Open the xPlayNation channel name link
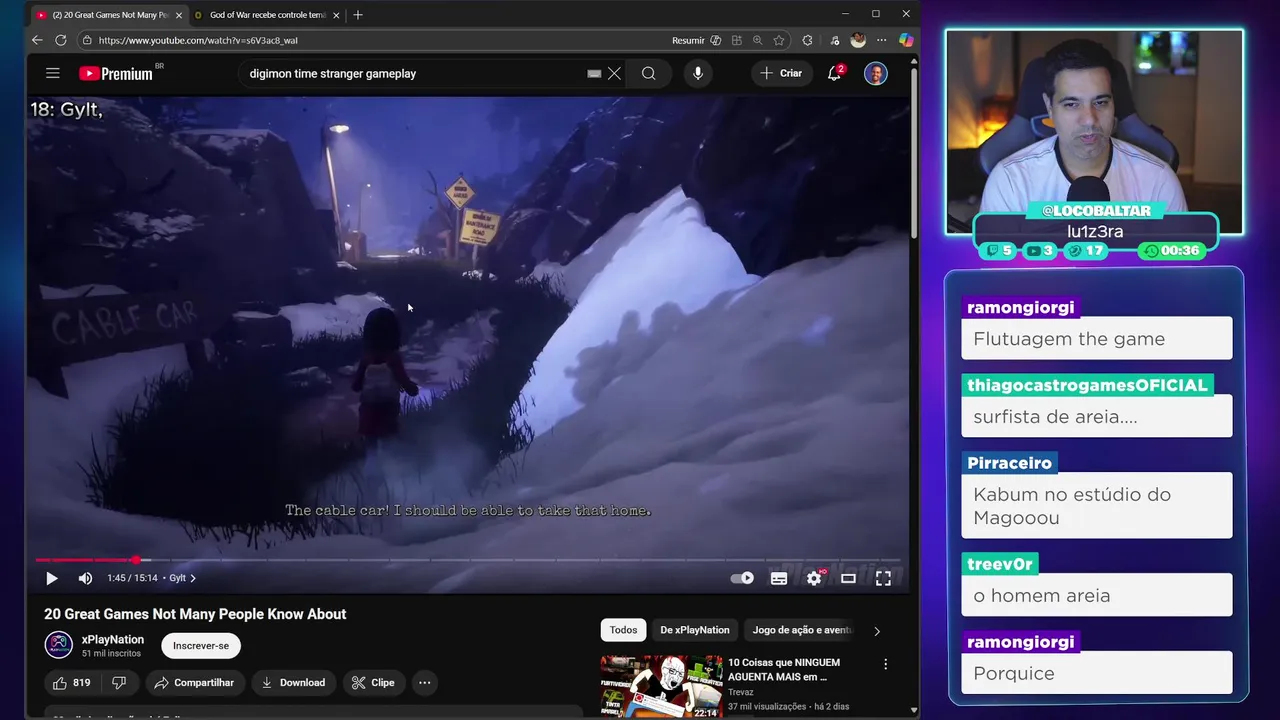The width and height of the screenshot is (1280, 720). (113, 639)
